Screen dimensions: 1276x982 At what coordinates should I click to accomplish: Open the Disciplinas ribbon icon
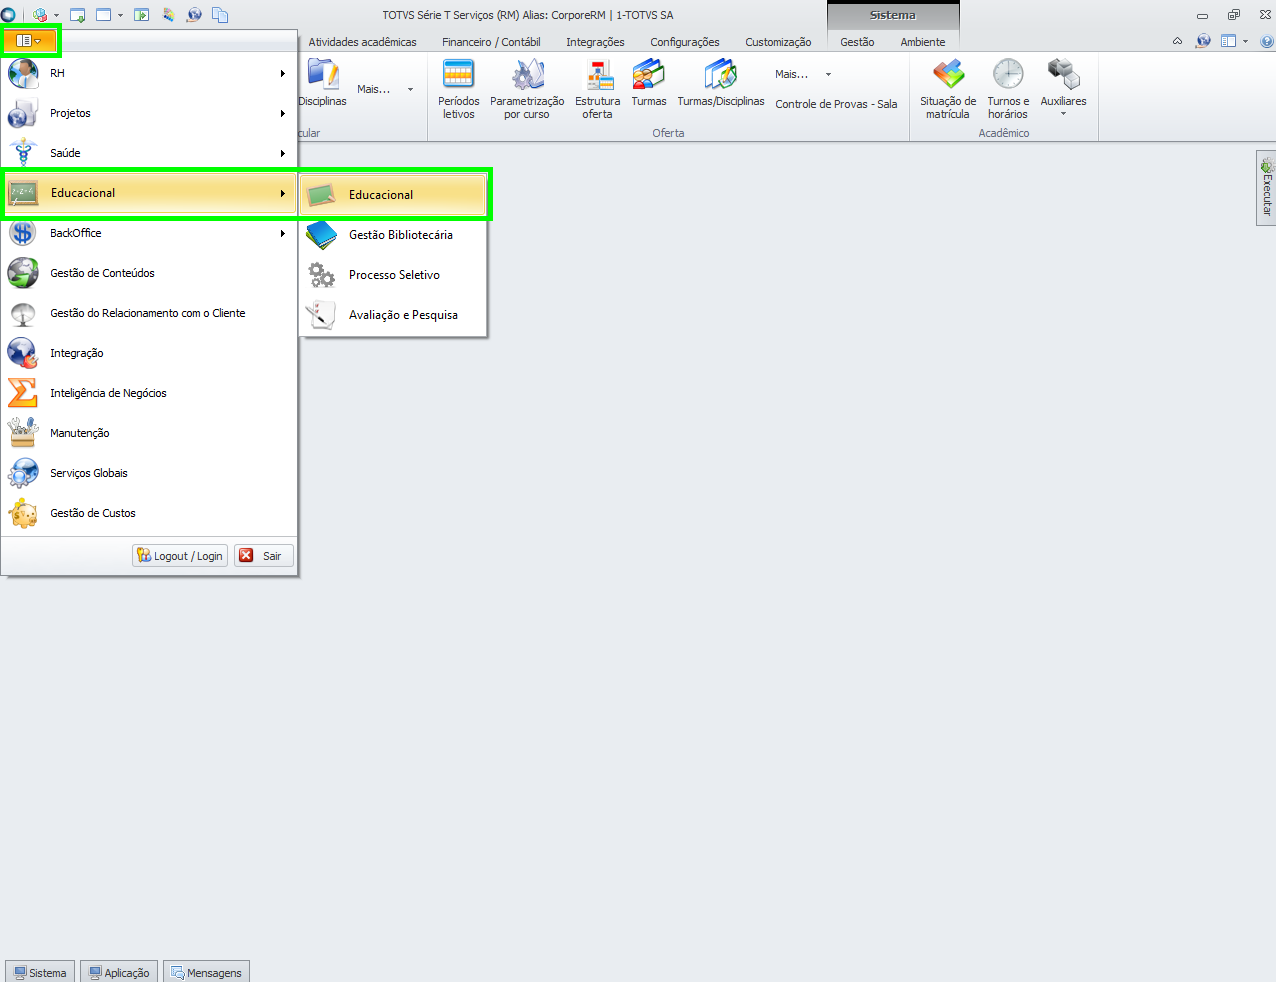point(322,83)
